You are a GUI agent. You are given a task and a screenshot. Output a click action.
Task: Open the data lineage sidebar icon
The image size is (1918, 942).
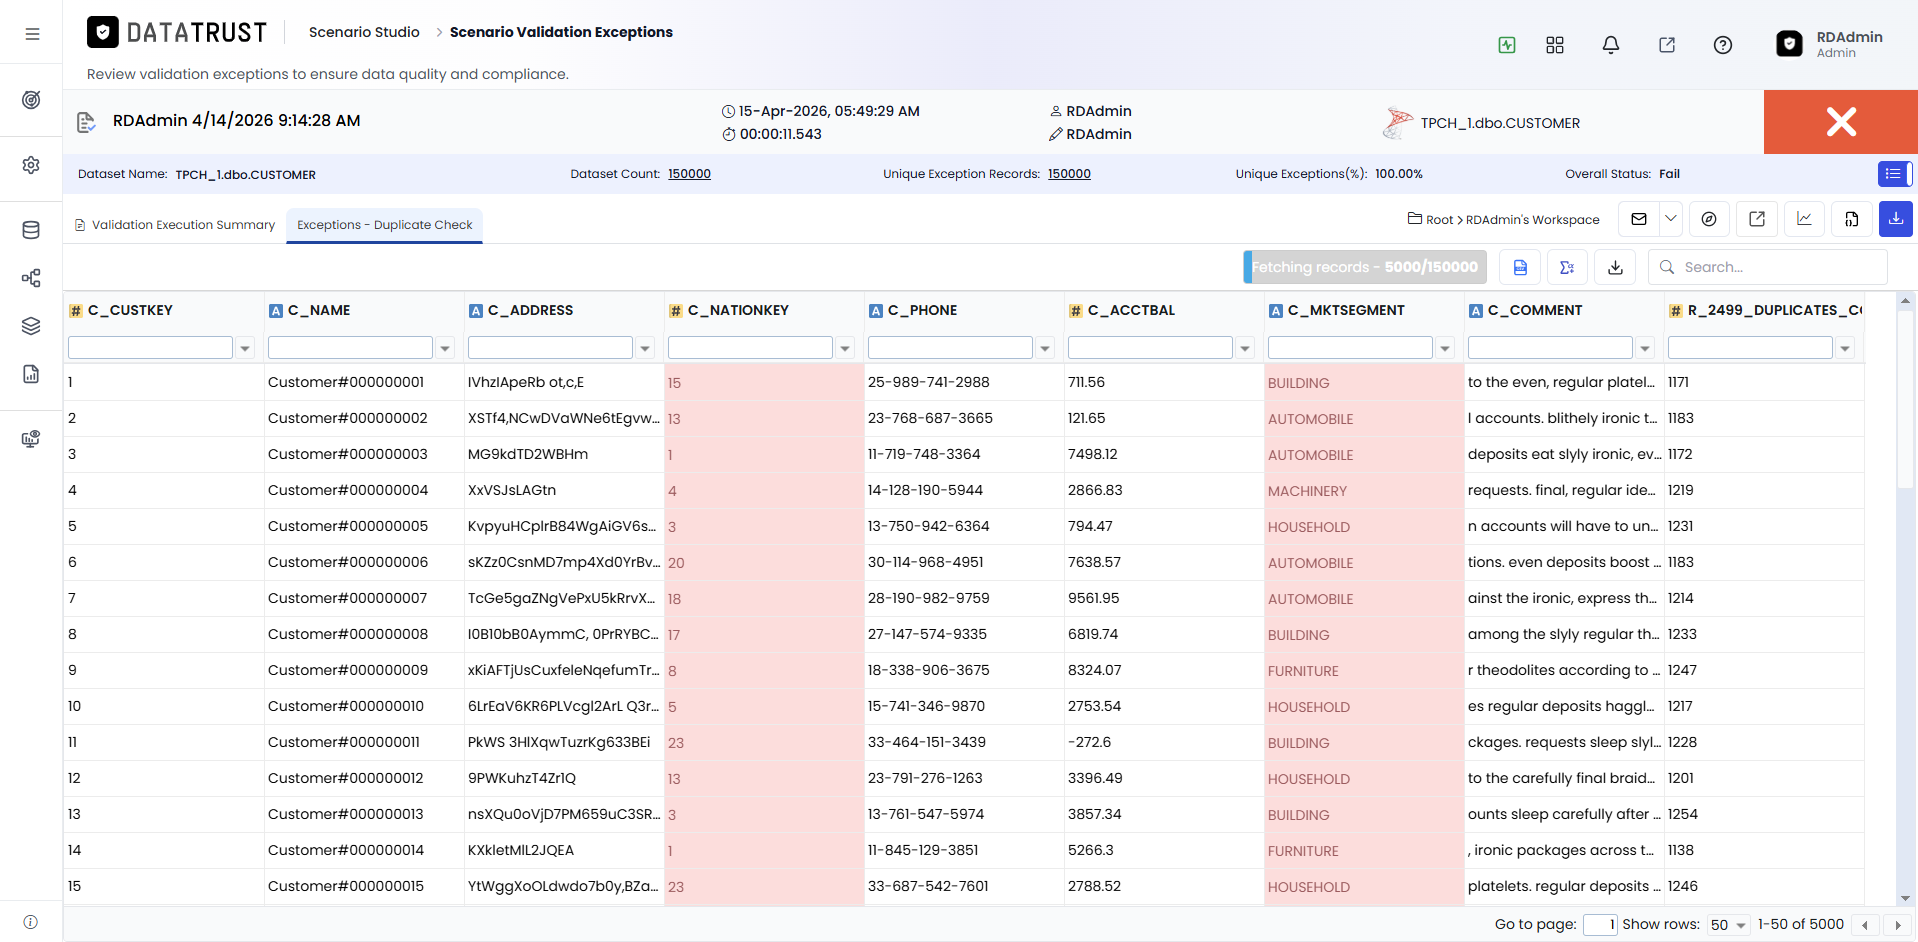[x=32, y=278]
